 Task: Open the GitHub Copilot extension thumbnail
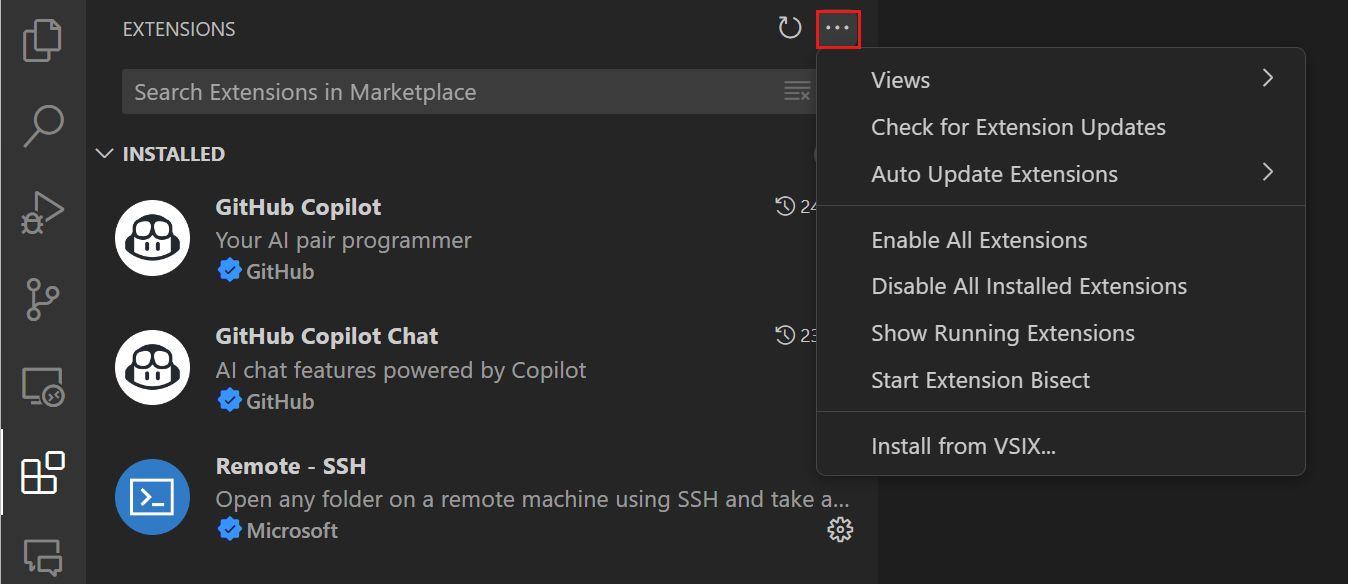pyautogui.click(x=152, y=237)
